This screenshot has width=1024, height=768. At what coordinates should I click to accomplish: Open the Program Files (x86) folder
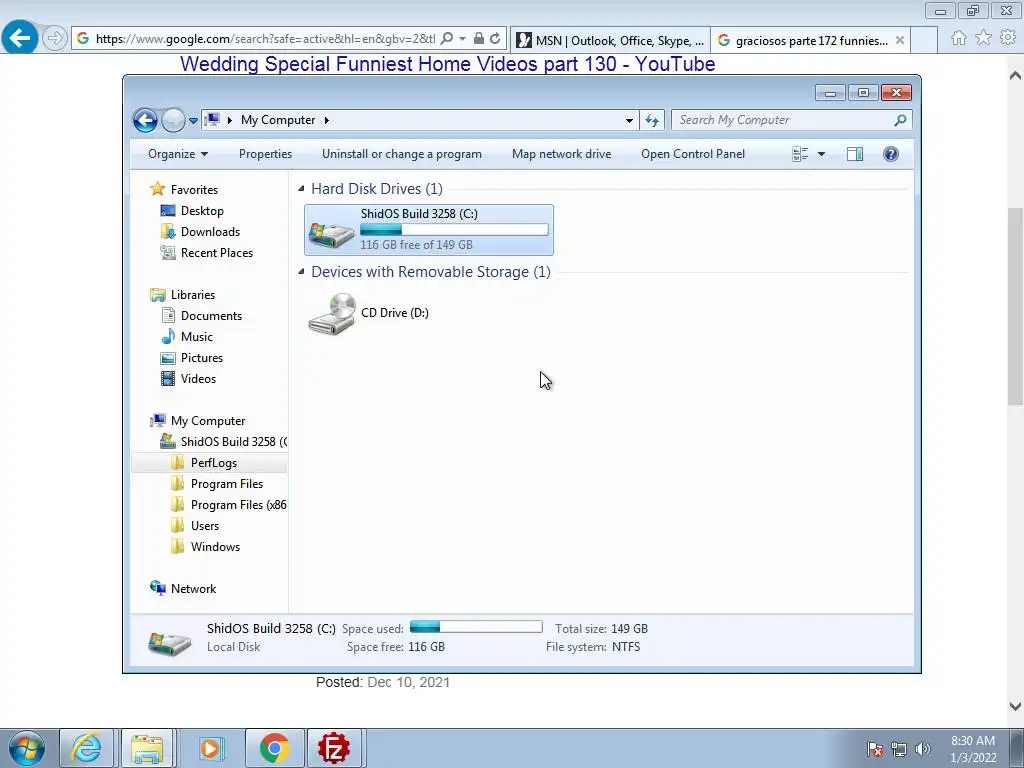pos(238,505)
